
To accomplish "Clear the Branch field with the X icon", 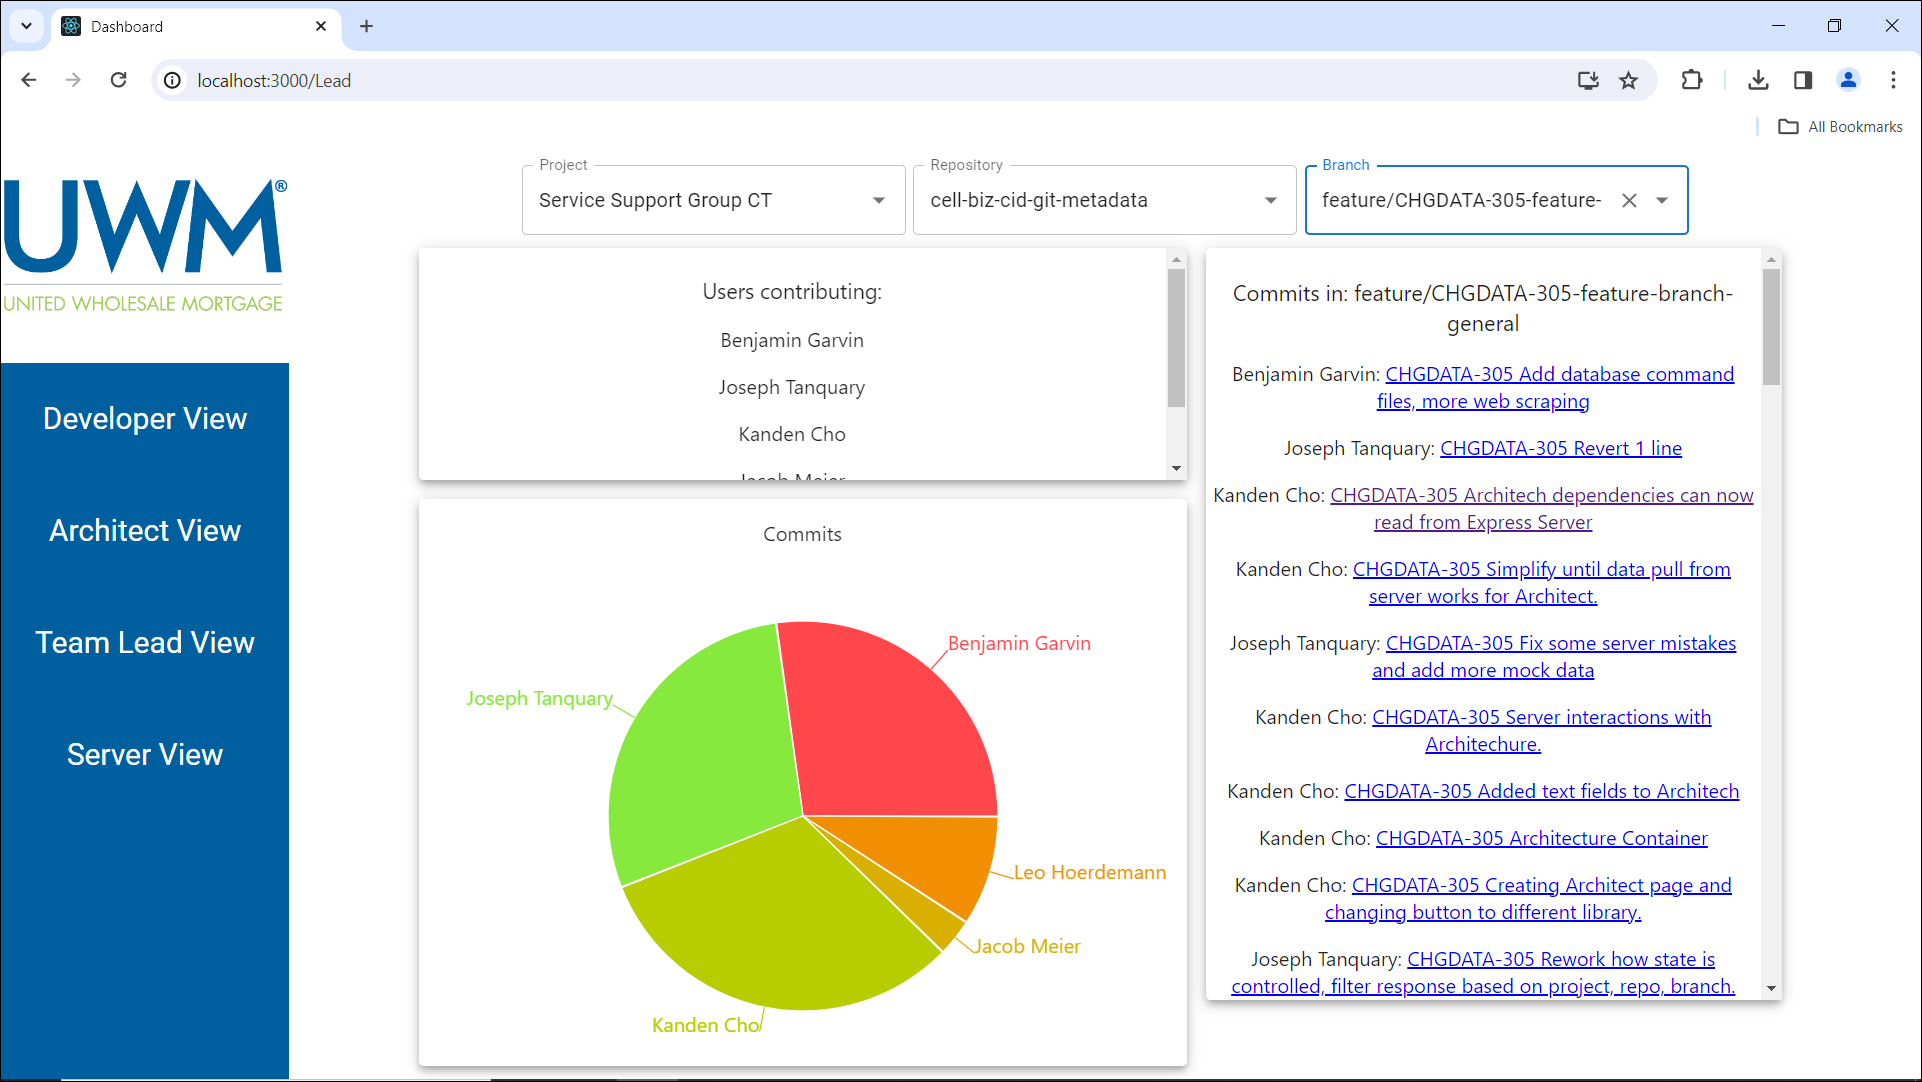I will tap(1629, 200).
